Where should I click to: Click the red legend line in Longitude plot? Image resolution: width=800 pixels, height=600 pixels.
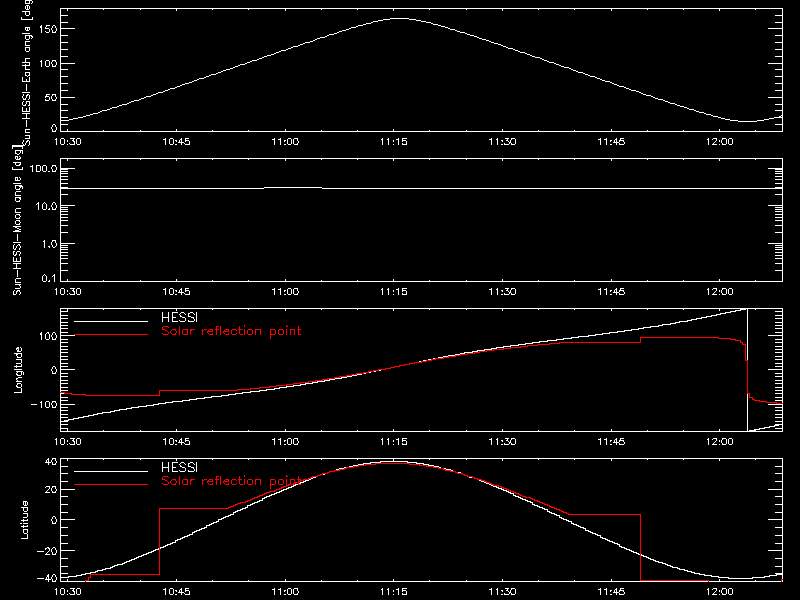[111, 335]
